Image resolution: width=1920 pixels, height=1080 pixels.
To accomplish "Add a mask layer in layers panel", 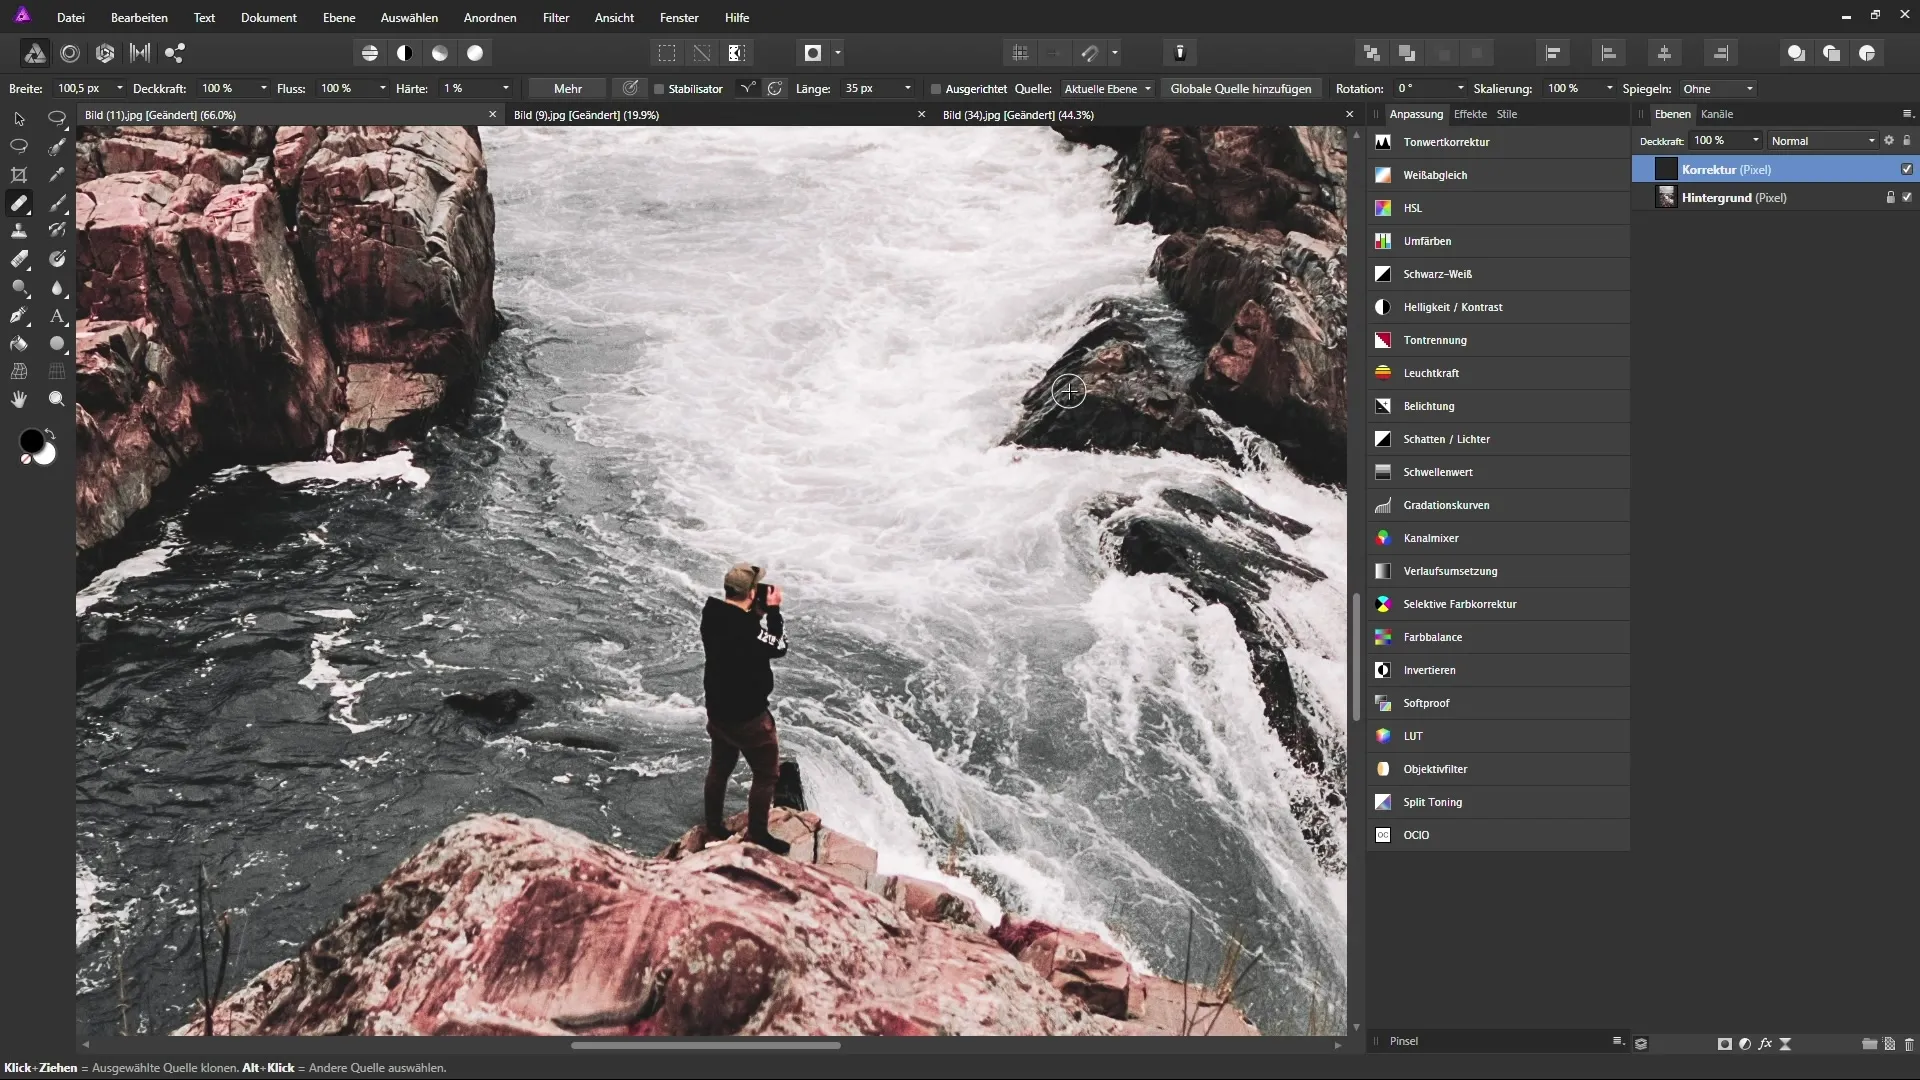I will pos(1725,1044).
